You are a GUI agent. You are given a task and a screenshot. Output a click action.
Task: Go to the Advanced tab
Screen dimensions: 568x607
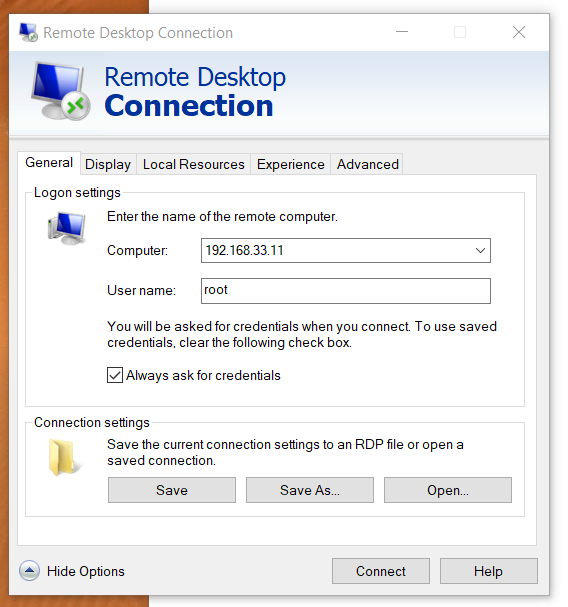click(367, 164)
